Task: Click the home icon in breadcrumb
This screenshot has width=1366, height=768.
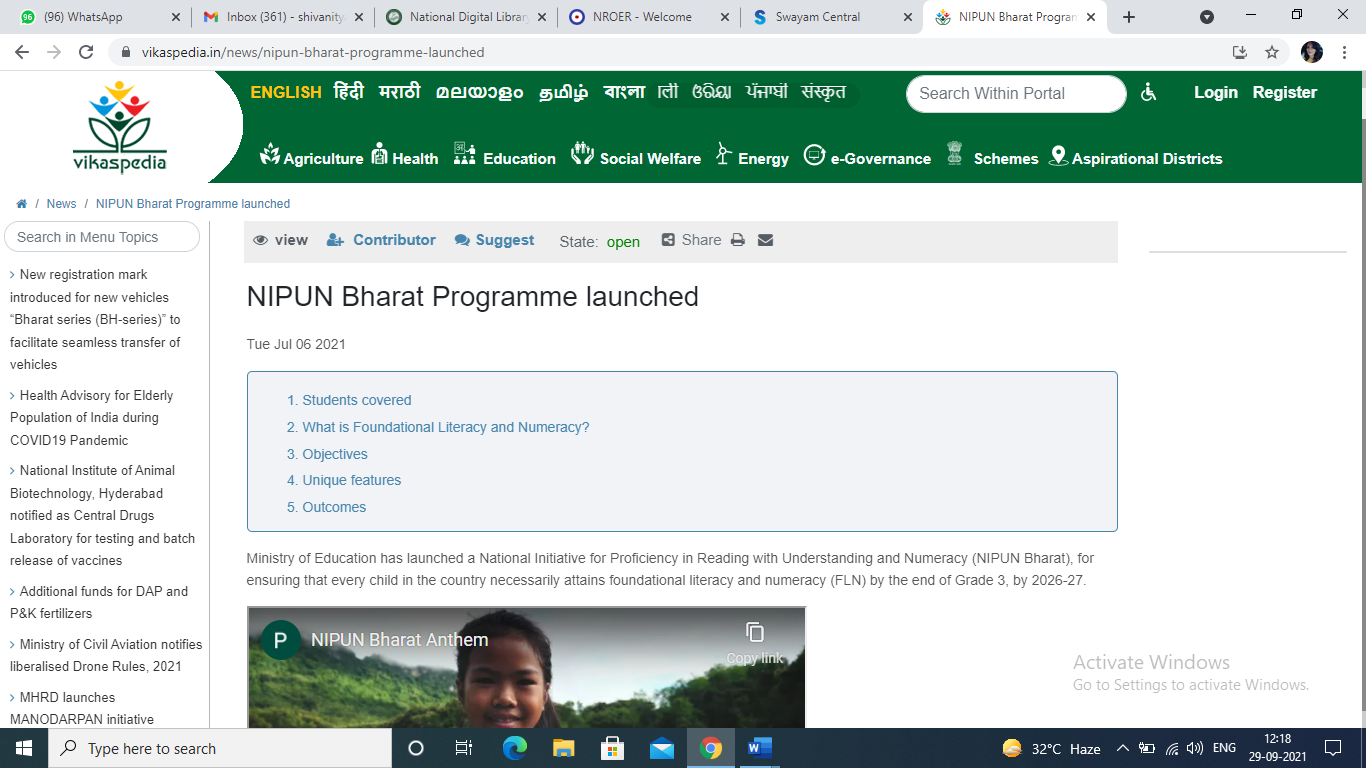Action: tap(22, 204)
